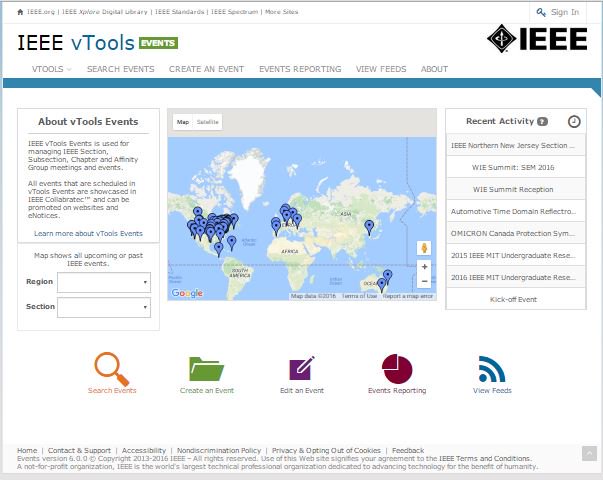Click the More Sites link
Viewport: 603px width, 480px height.
coord(282,12)
